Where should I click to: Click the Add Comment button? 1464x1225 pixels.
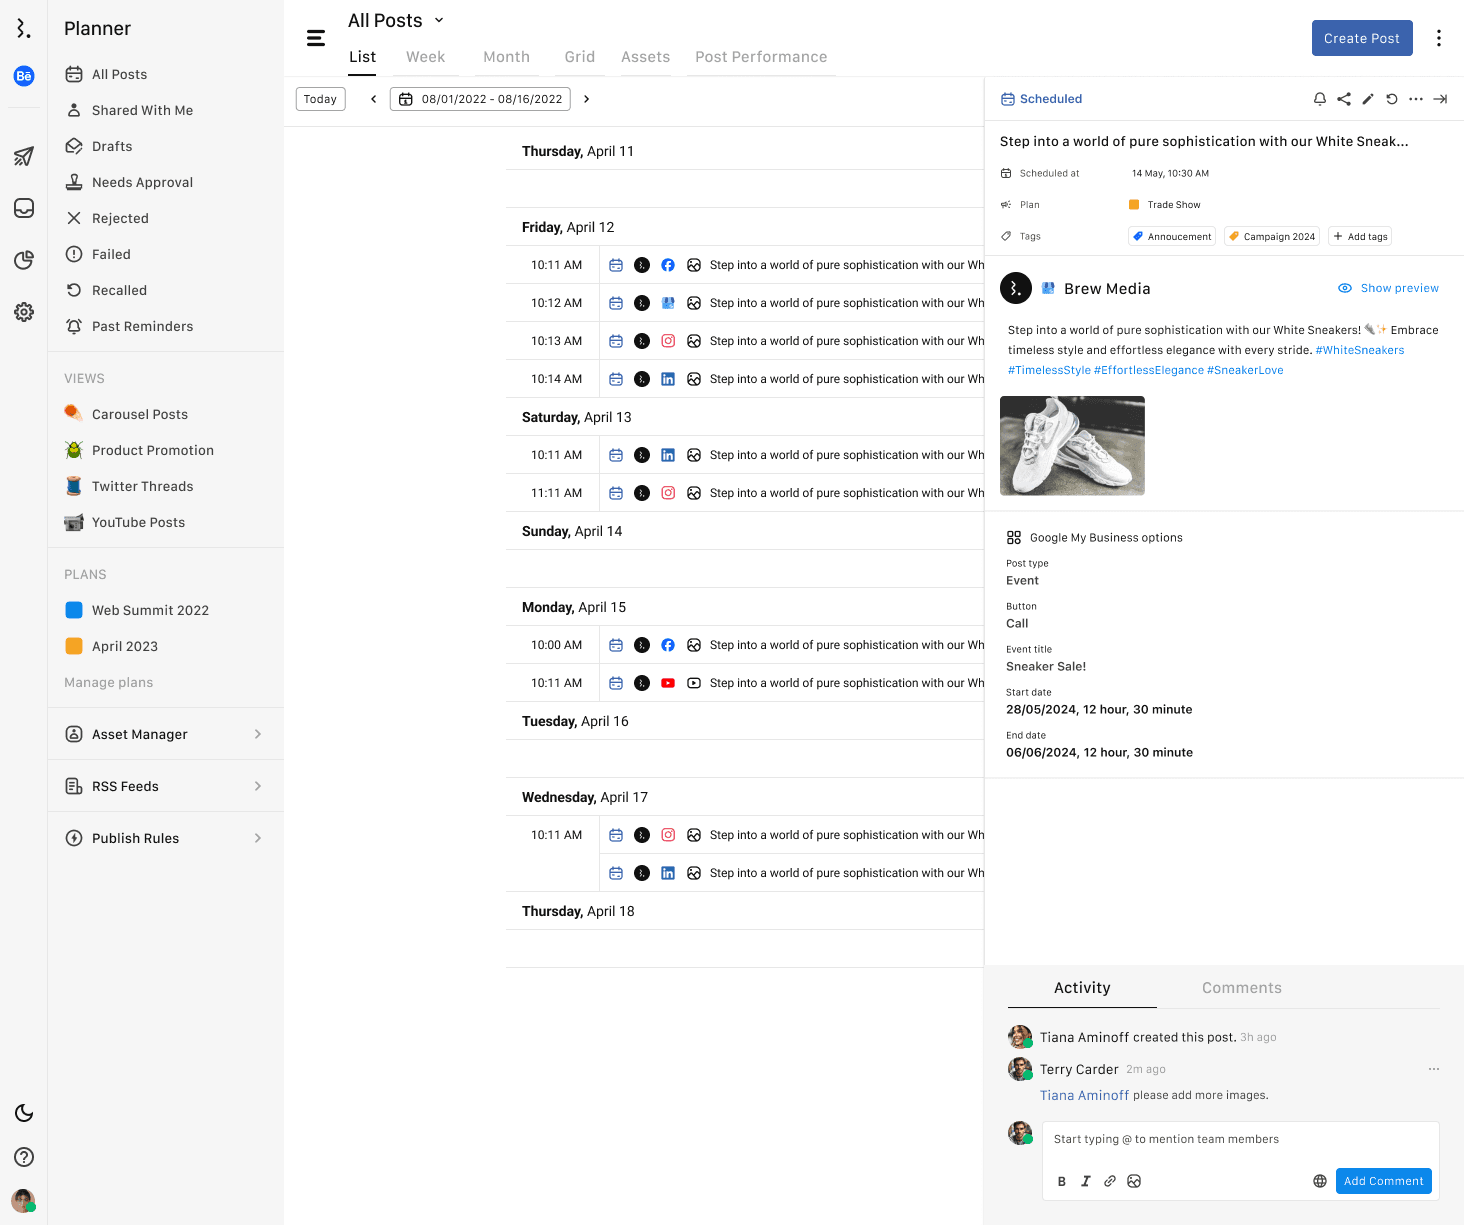(x=1383, y=1181)
